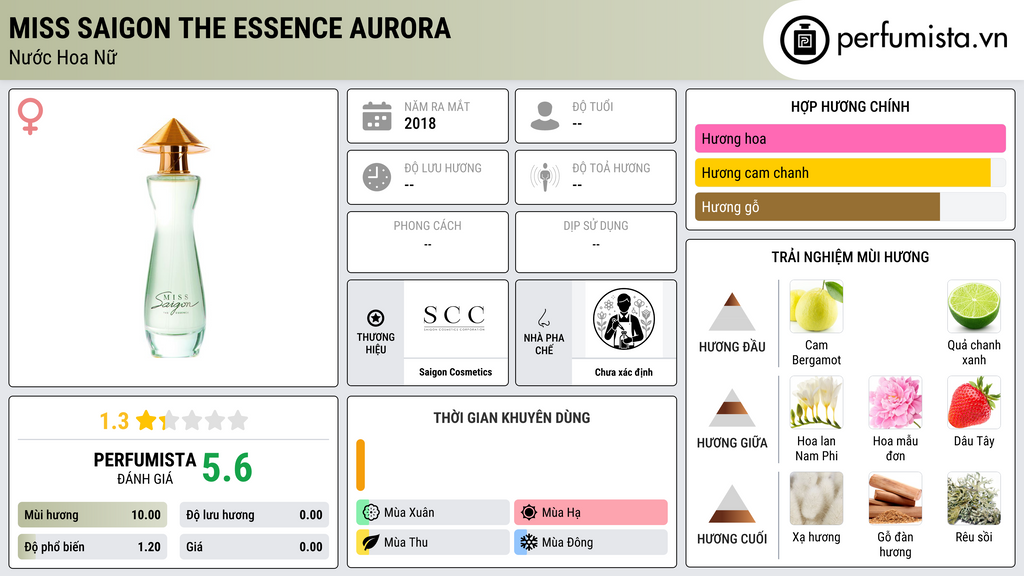The width and height of the screenshot is (1024, 576).
Task: Click the star badge icon above Thương hiệu
Action: tap(376, 318)
